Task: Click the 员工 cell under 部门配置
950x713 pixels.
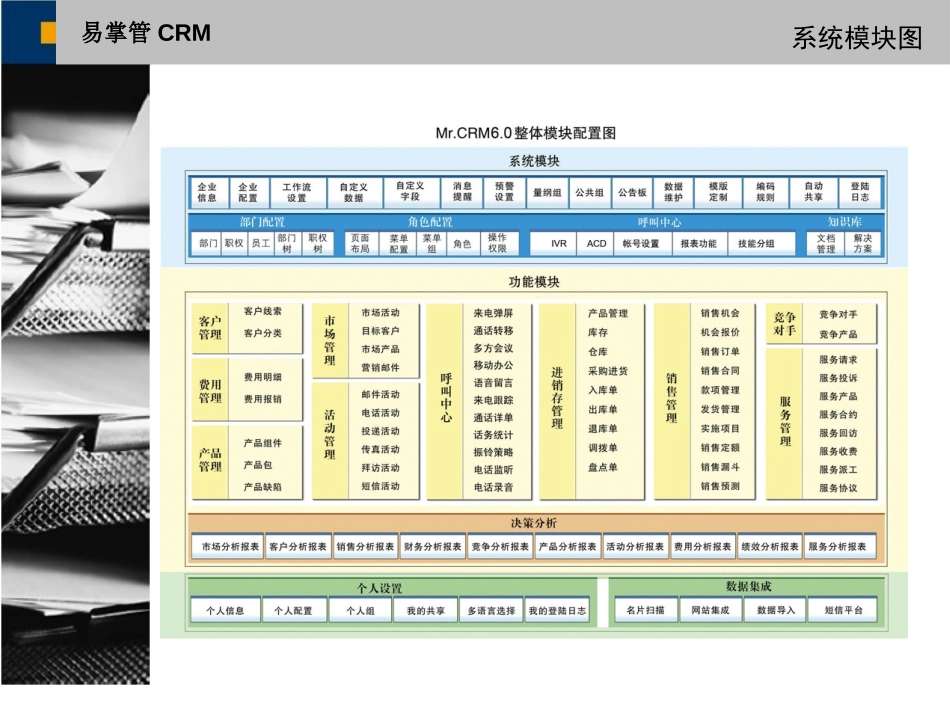Action: pos(261,244)
